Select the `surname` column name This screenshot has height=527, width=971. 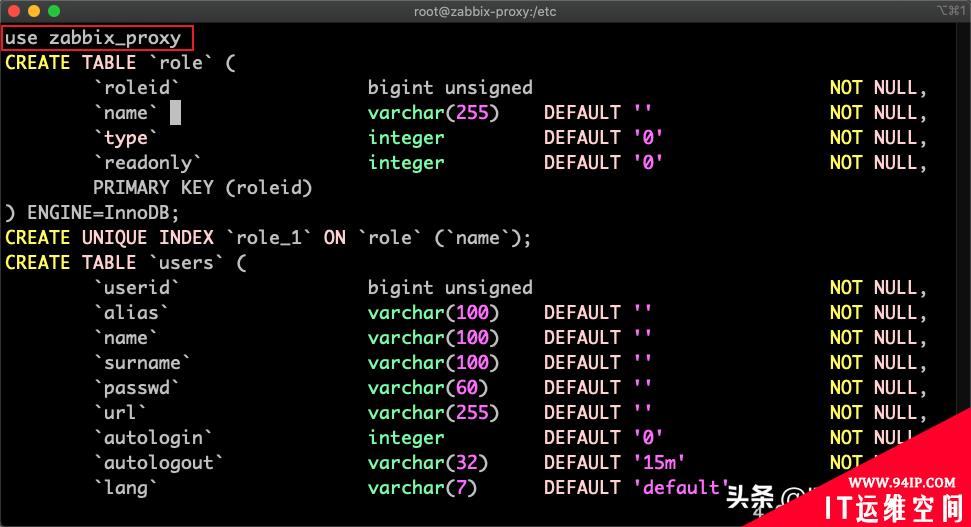click(142, 362)
